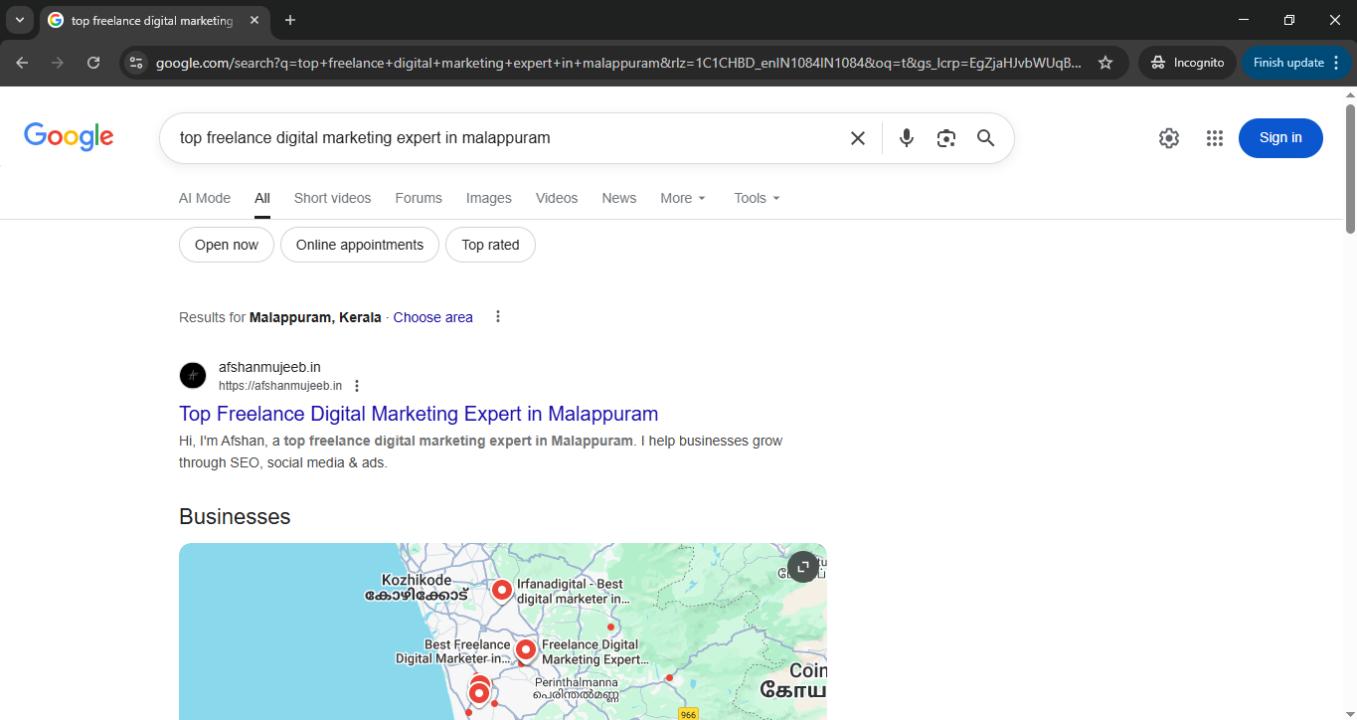Viewport: 1357px width, 720px height.
Task: Open the Tools dropdown
Action: (756, 198)
